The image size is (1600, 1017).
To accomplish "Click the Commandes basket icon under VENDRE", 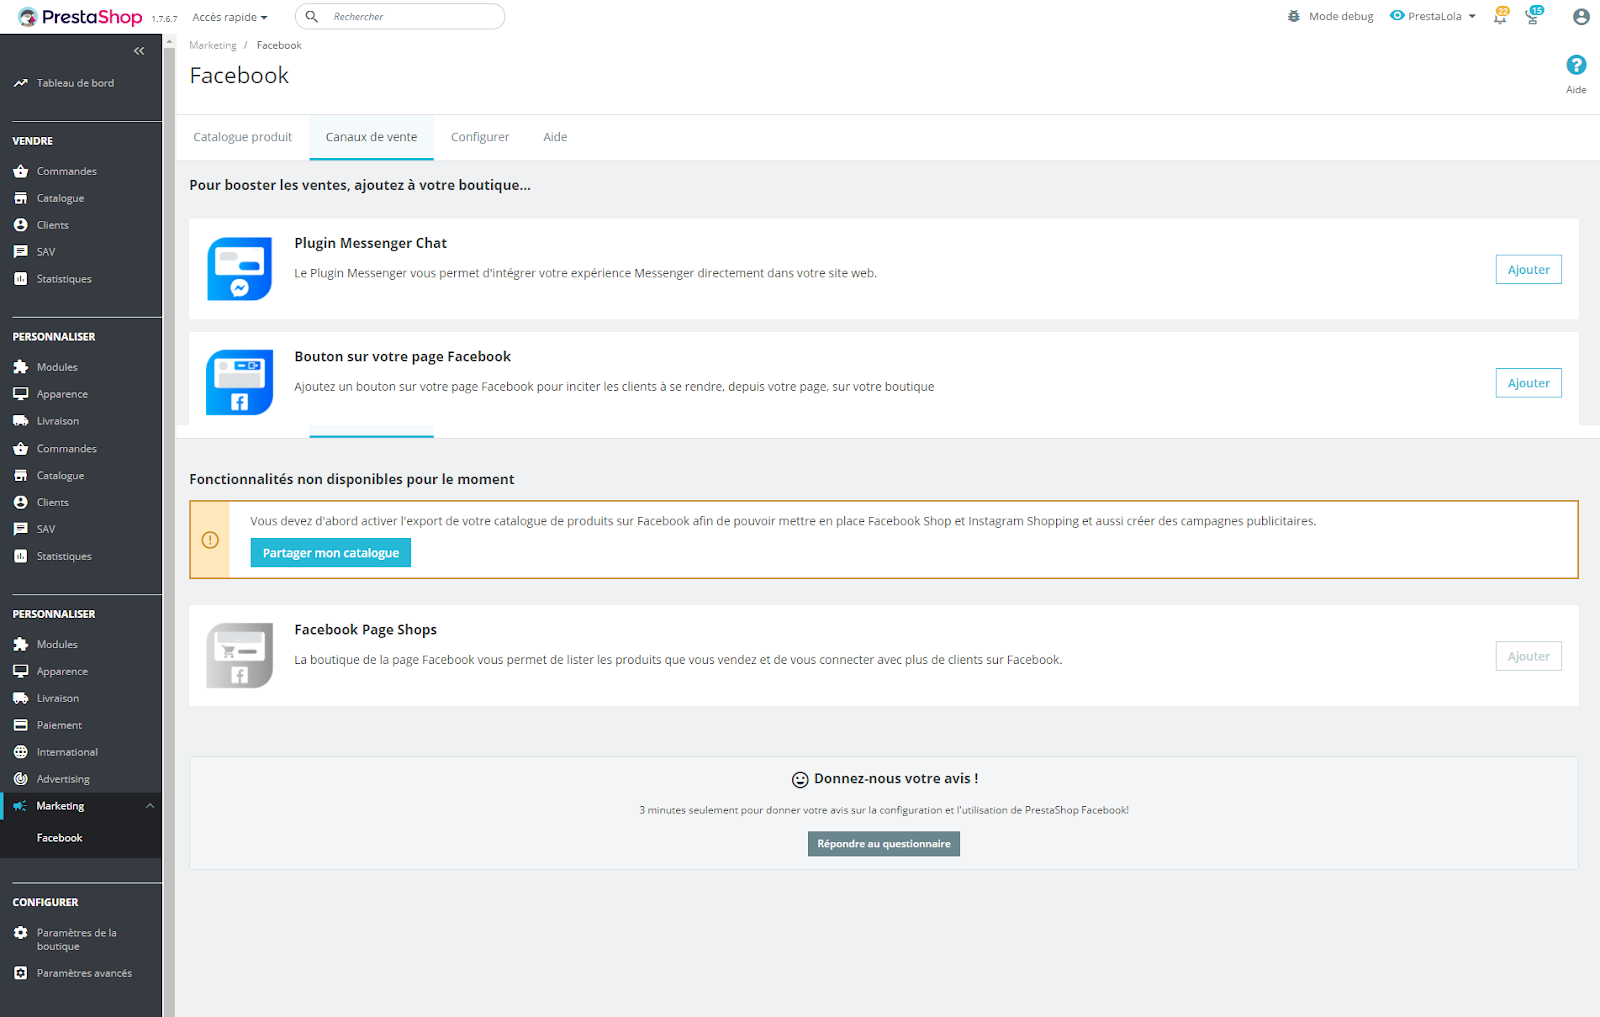I will tap(20, 172).
